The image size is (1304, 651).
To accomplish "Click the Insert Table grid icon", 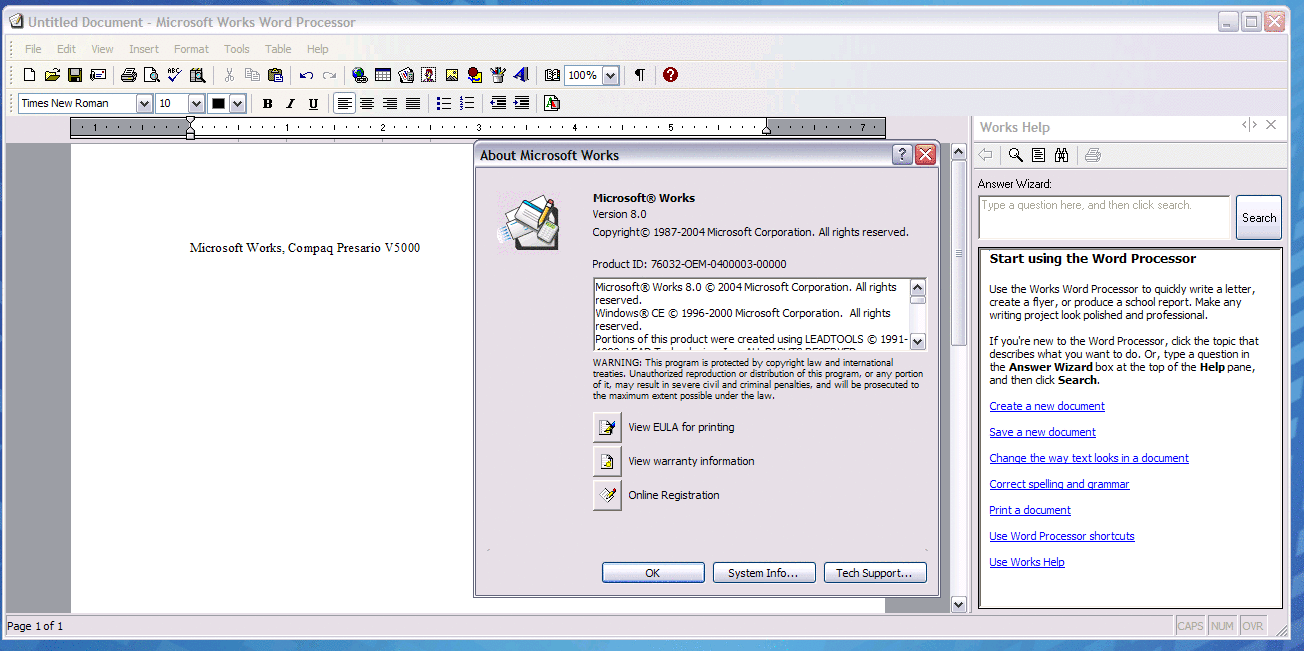I will click(x=383, y=75).
